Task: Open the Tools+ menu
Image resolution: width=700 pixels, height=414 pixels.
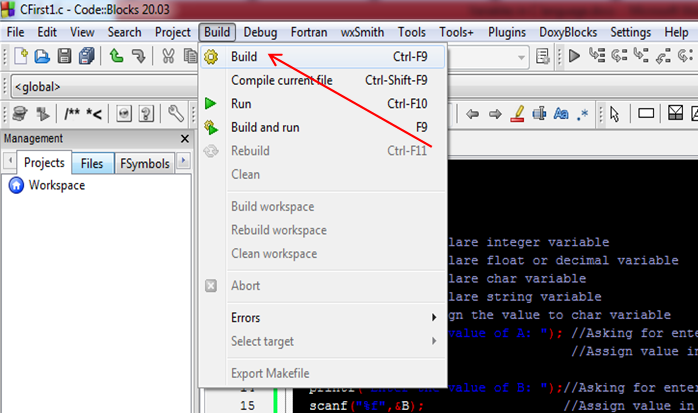Action: coord(456,32)
